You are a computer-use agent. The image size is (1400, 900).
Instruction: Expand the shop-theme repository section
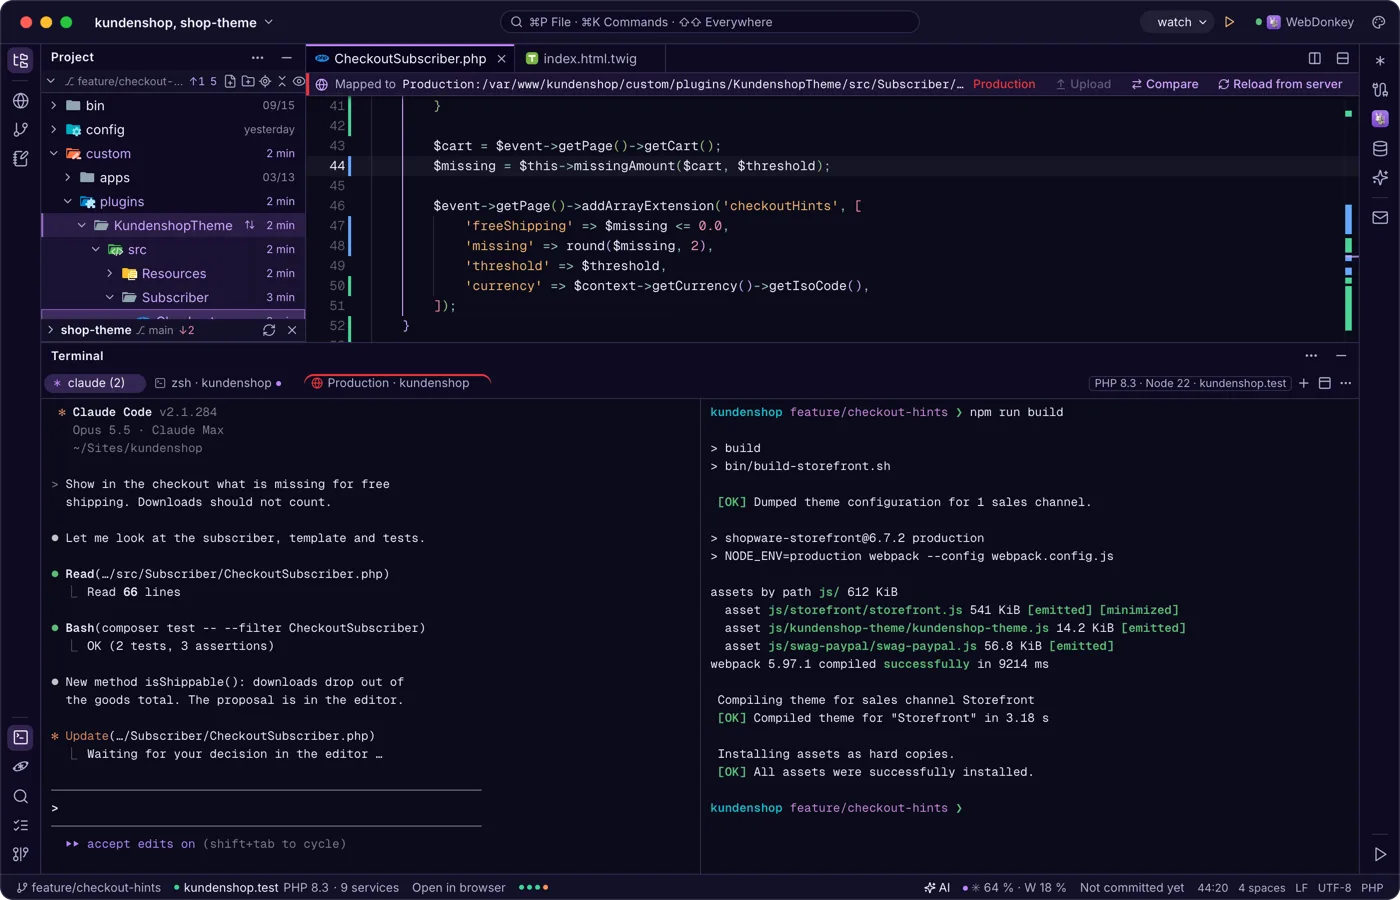[51, 330]
